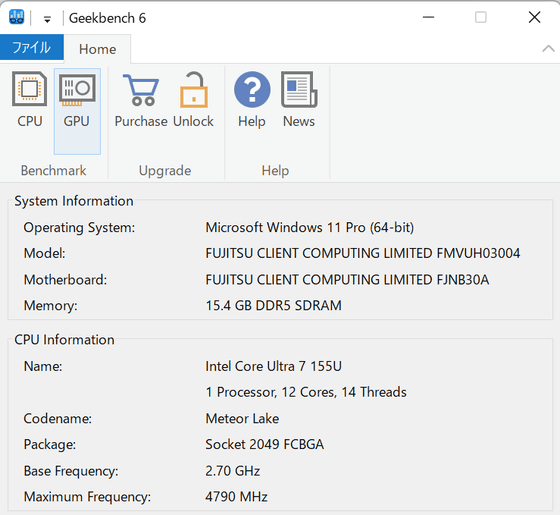Viewport: 560px width, 515px height.
Task: Click the System Information group heading
Action: click(x=74, y=201)
